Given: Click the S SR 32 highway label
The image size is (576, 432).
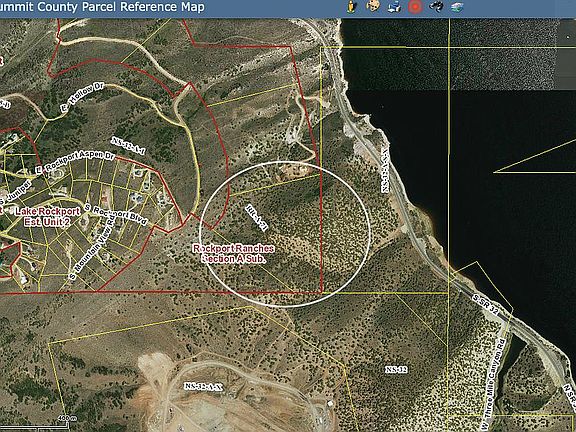Looking at the screenshot, I should click(485, 304).
